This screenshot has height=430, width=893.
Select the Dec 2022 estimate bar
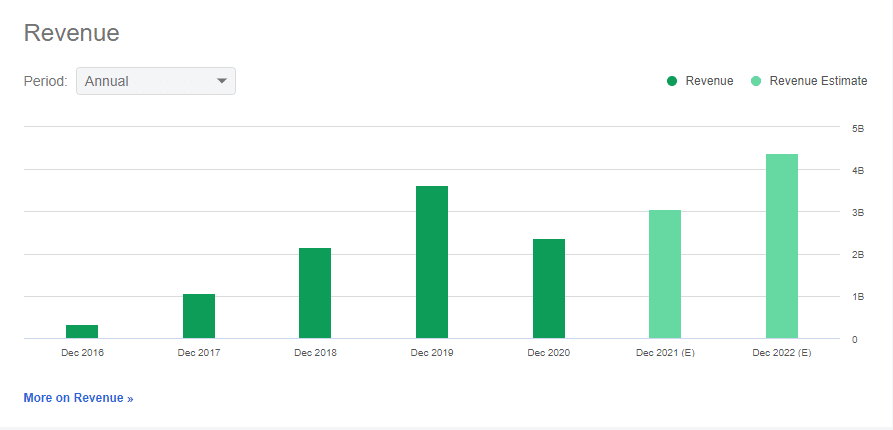coord(781,246)
